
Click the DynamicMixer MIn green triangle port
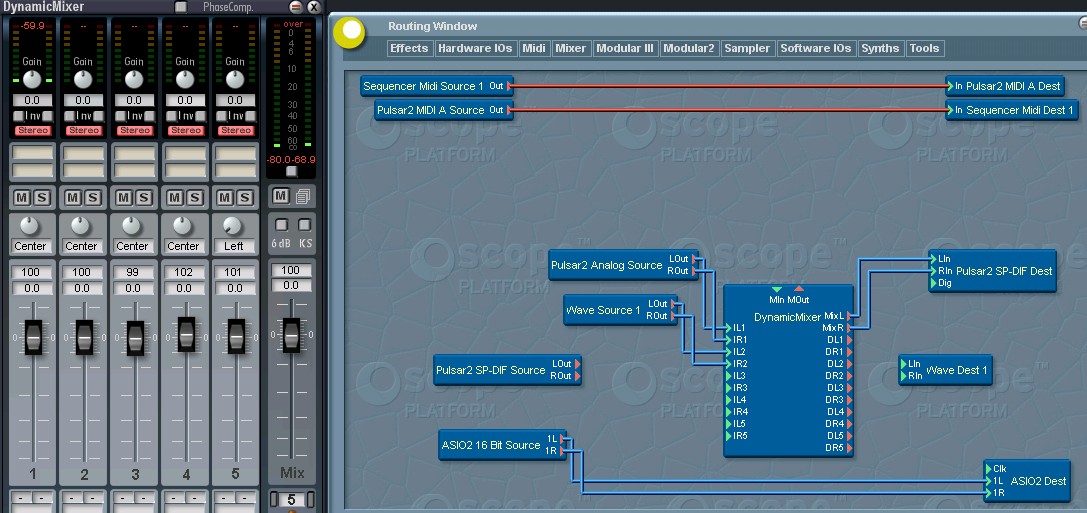tap(776, 288)
